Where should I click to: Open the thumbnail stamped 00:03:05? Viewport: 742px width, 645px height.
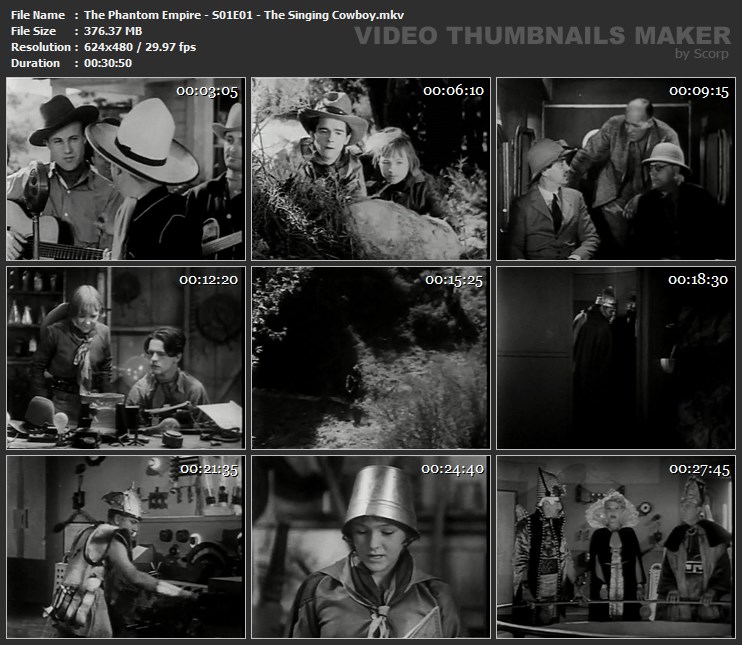click(x=126, y=169)
